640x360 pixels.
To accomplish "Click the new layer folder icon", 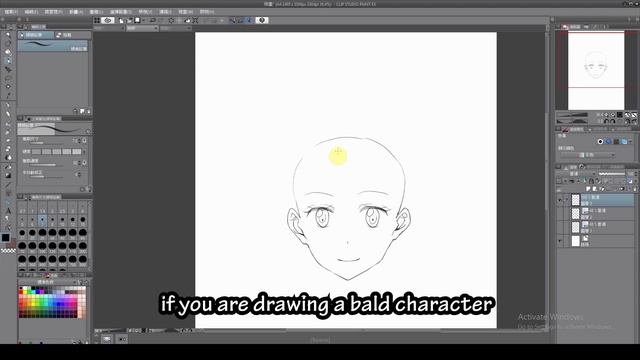I will coord(602,189).
